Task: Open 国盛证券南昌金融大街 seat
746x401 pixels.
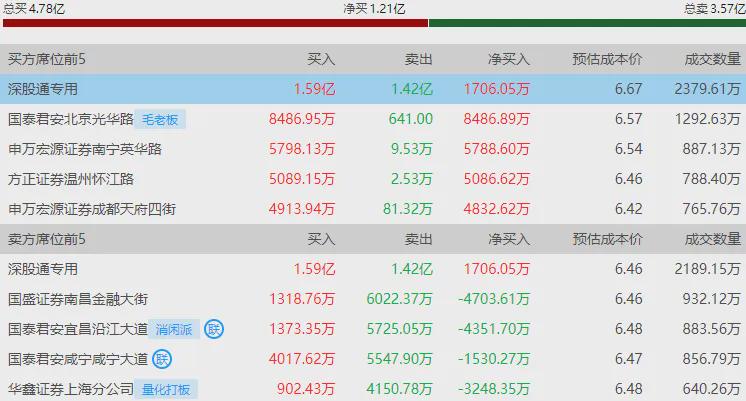Action: 78,299
